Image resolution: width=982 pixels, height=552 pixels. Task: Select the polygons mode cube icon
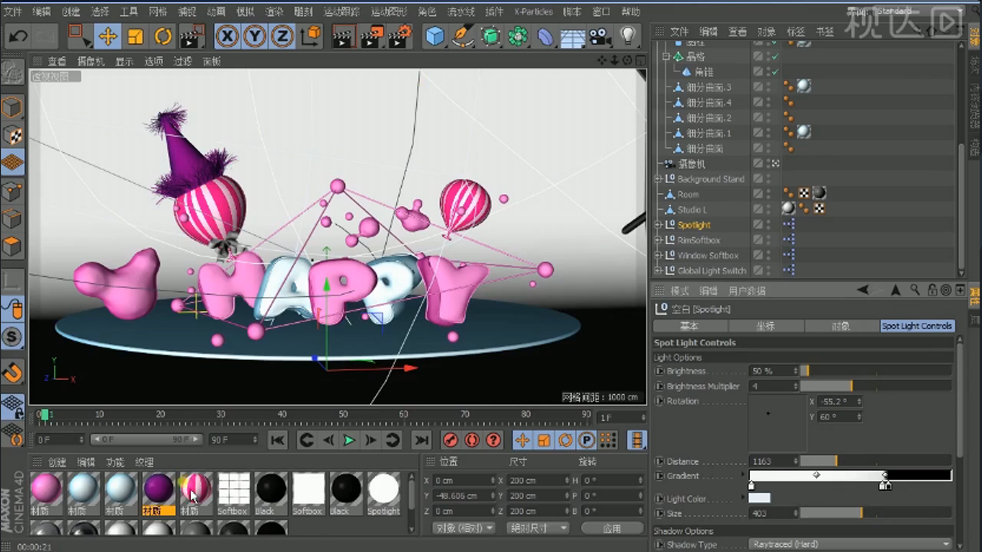point(13,246)
